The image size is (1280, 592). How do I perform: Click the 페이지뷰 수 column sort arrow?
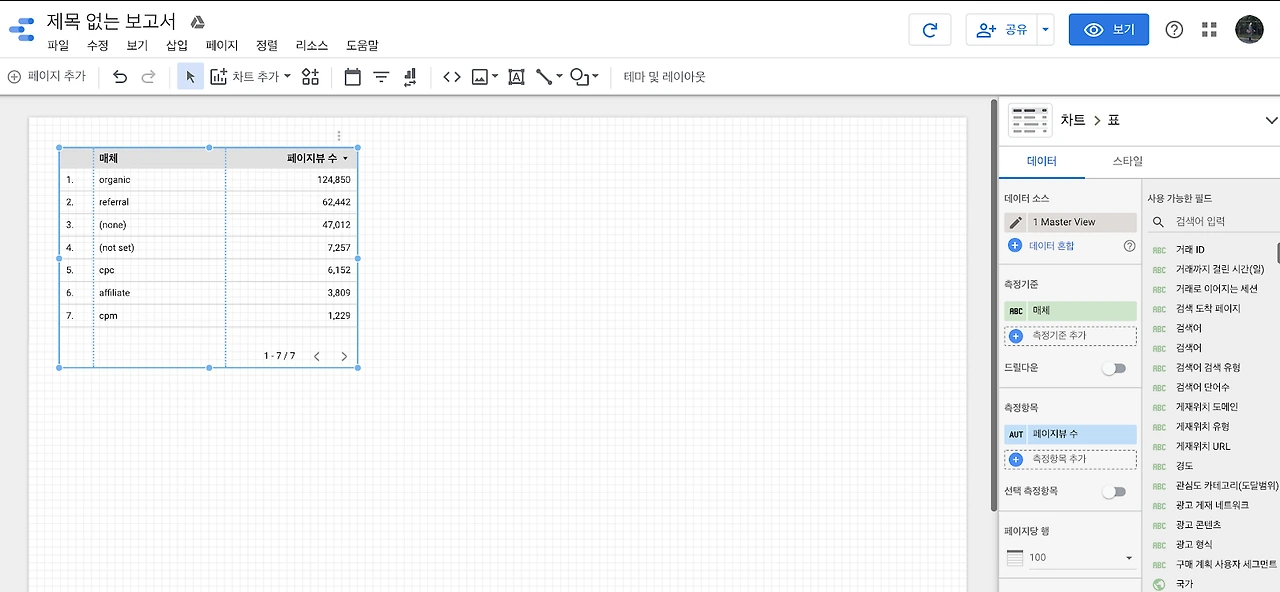pyautogui.click(x=346, y=159)
